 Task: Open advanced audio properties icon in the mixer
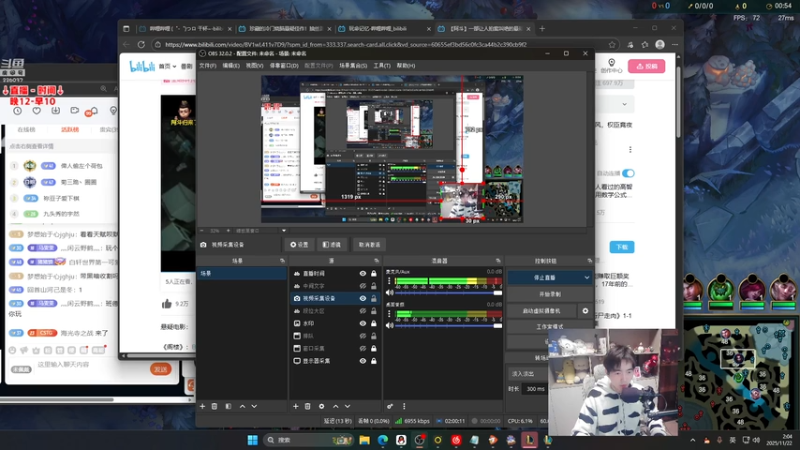tap(390, 407)
